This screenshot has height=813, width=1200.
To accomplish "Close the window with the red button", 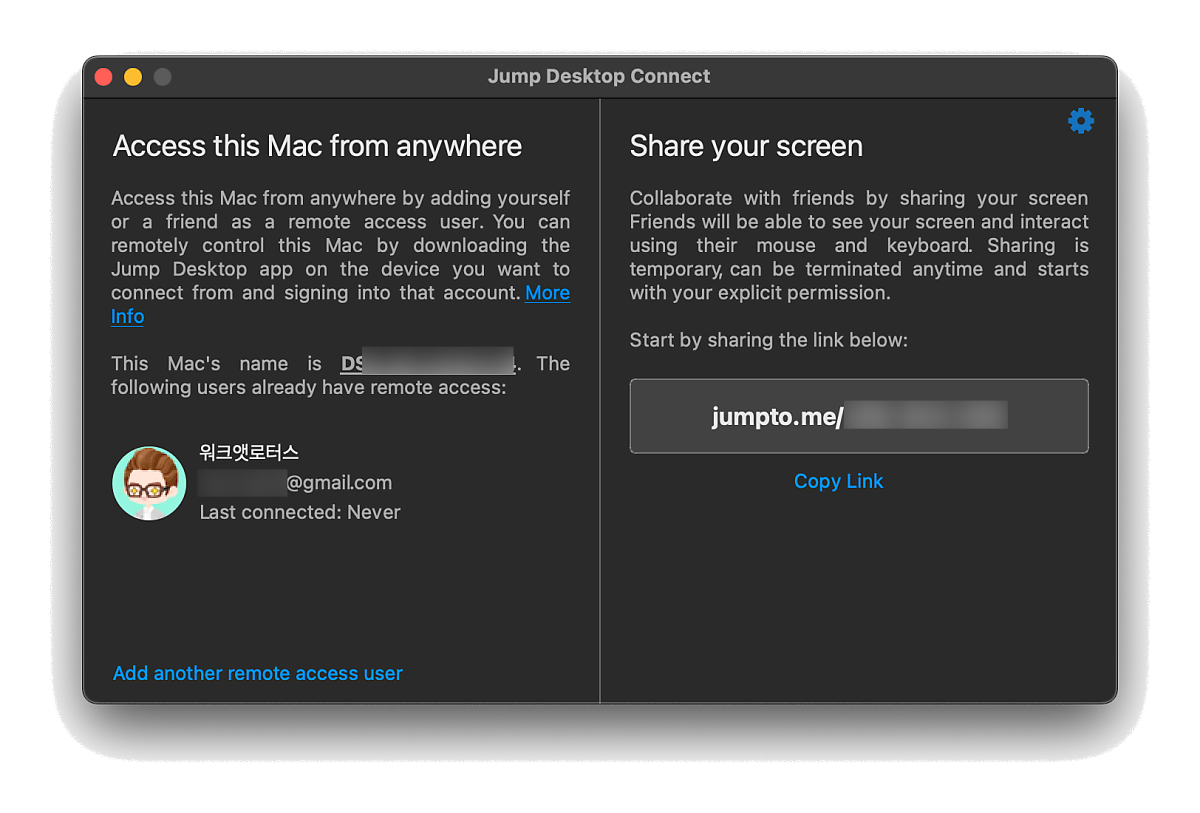I will (x=104, y=77).
